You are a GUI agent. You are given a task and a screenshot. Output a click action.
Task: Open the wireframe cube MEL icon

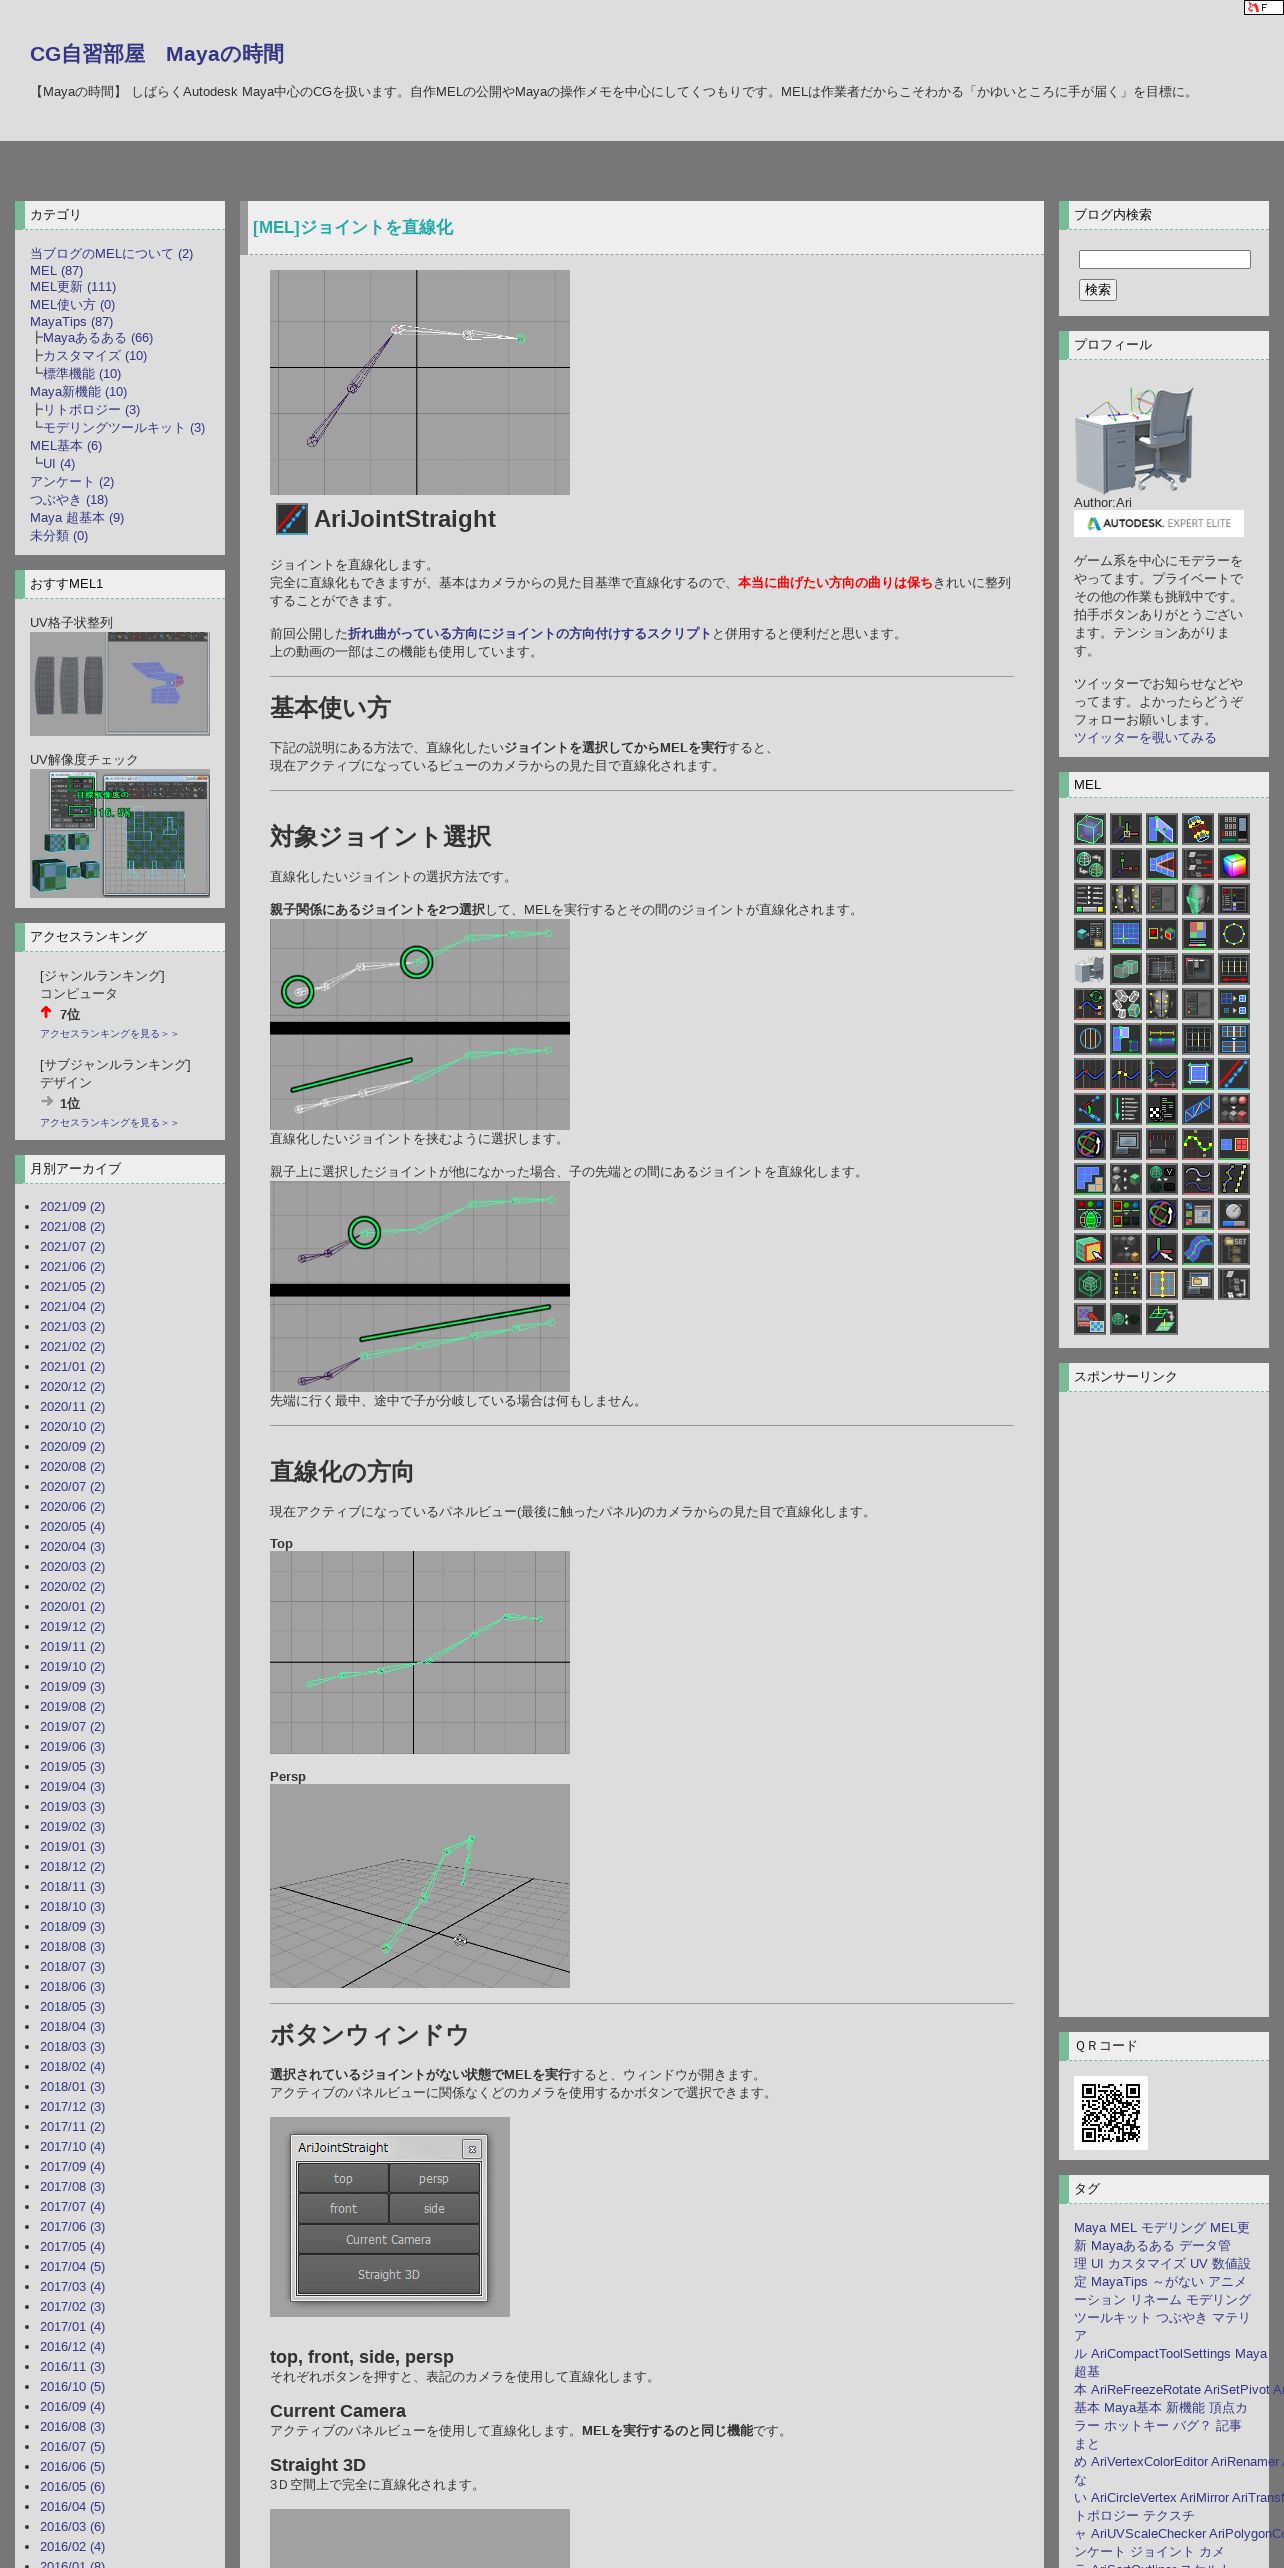point(1090,829)
